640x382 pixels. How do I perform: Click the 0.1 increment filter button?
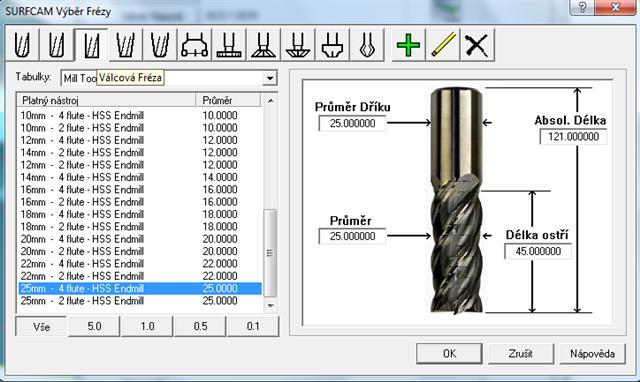click(253, 326)
